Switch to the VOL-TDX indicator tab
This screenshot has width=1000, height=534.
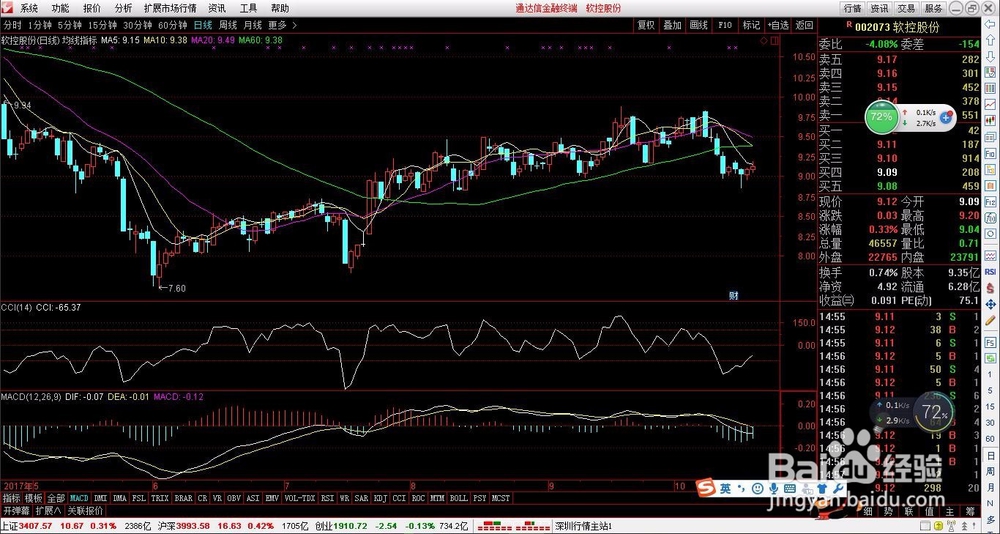tap(299, 498)
